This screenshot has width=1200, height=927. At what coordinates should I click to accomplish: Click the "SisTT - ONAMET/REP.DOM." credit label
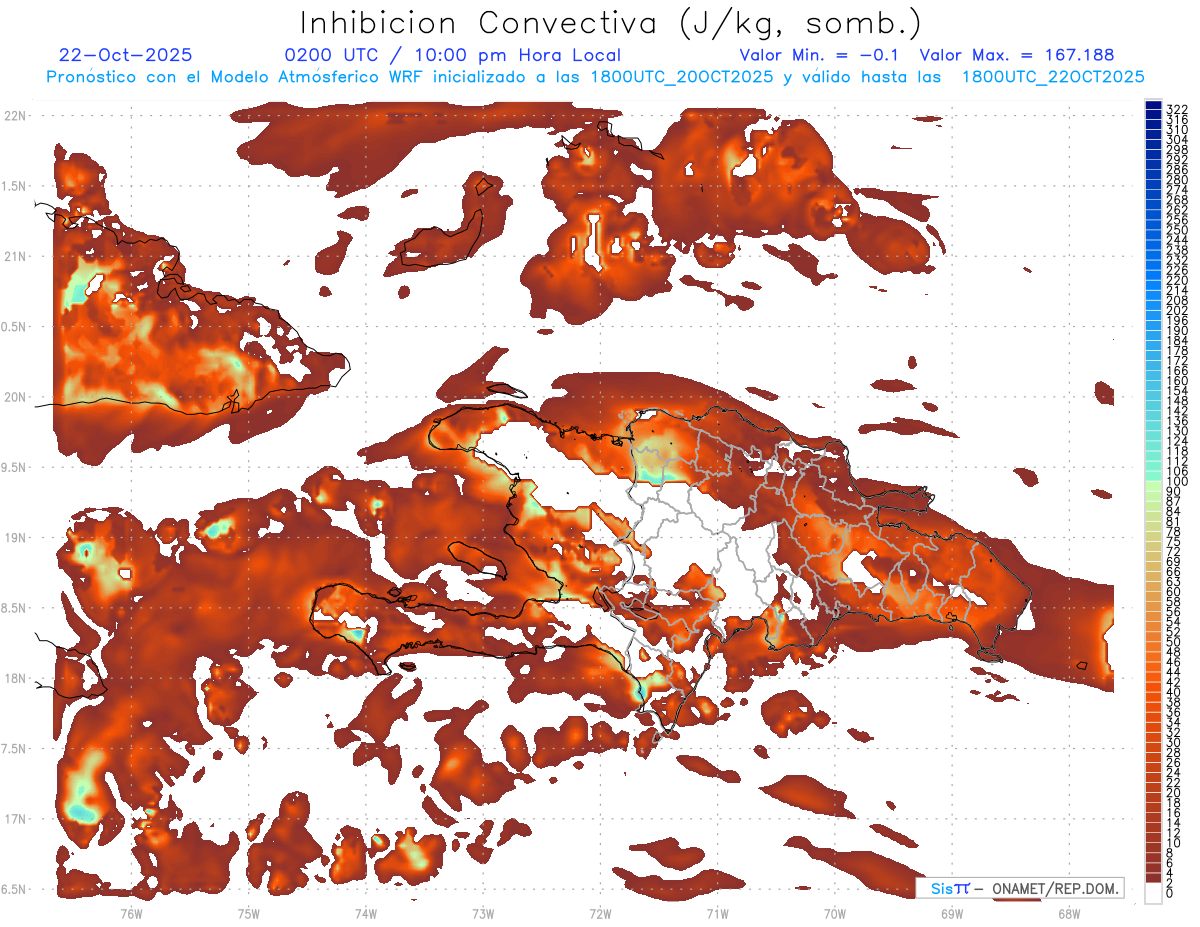pyautogui.click(x=1018, y=889)
